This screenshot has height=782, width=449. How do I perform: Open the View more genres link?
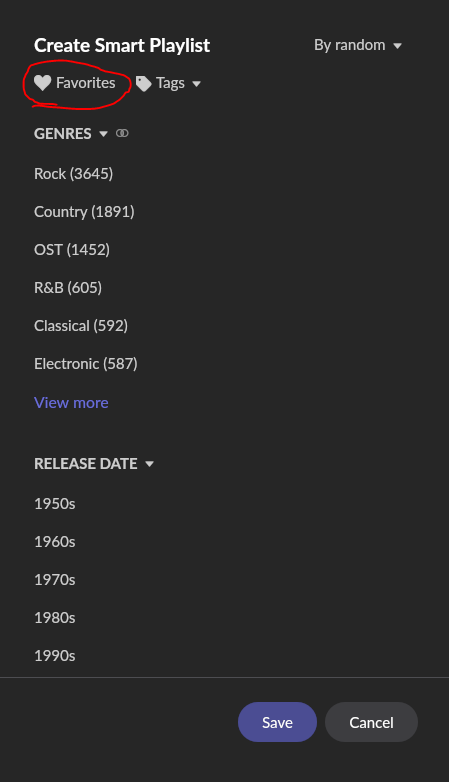pos(71,402)
